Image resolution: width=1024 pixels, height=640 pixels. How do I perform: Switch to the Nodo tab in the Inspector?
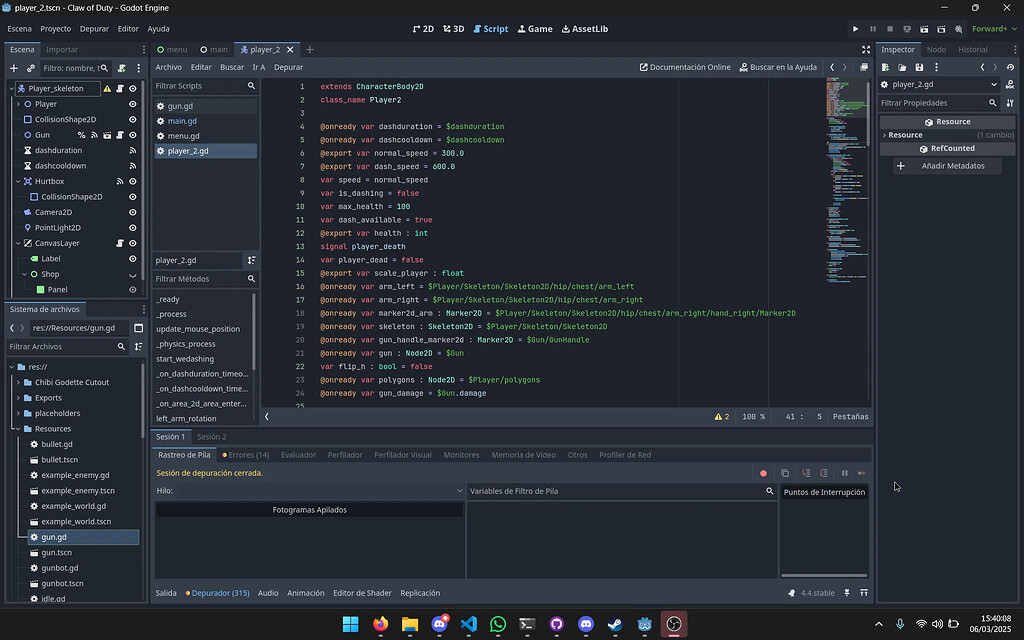[x=936, y=48]
